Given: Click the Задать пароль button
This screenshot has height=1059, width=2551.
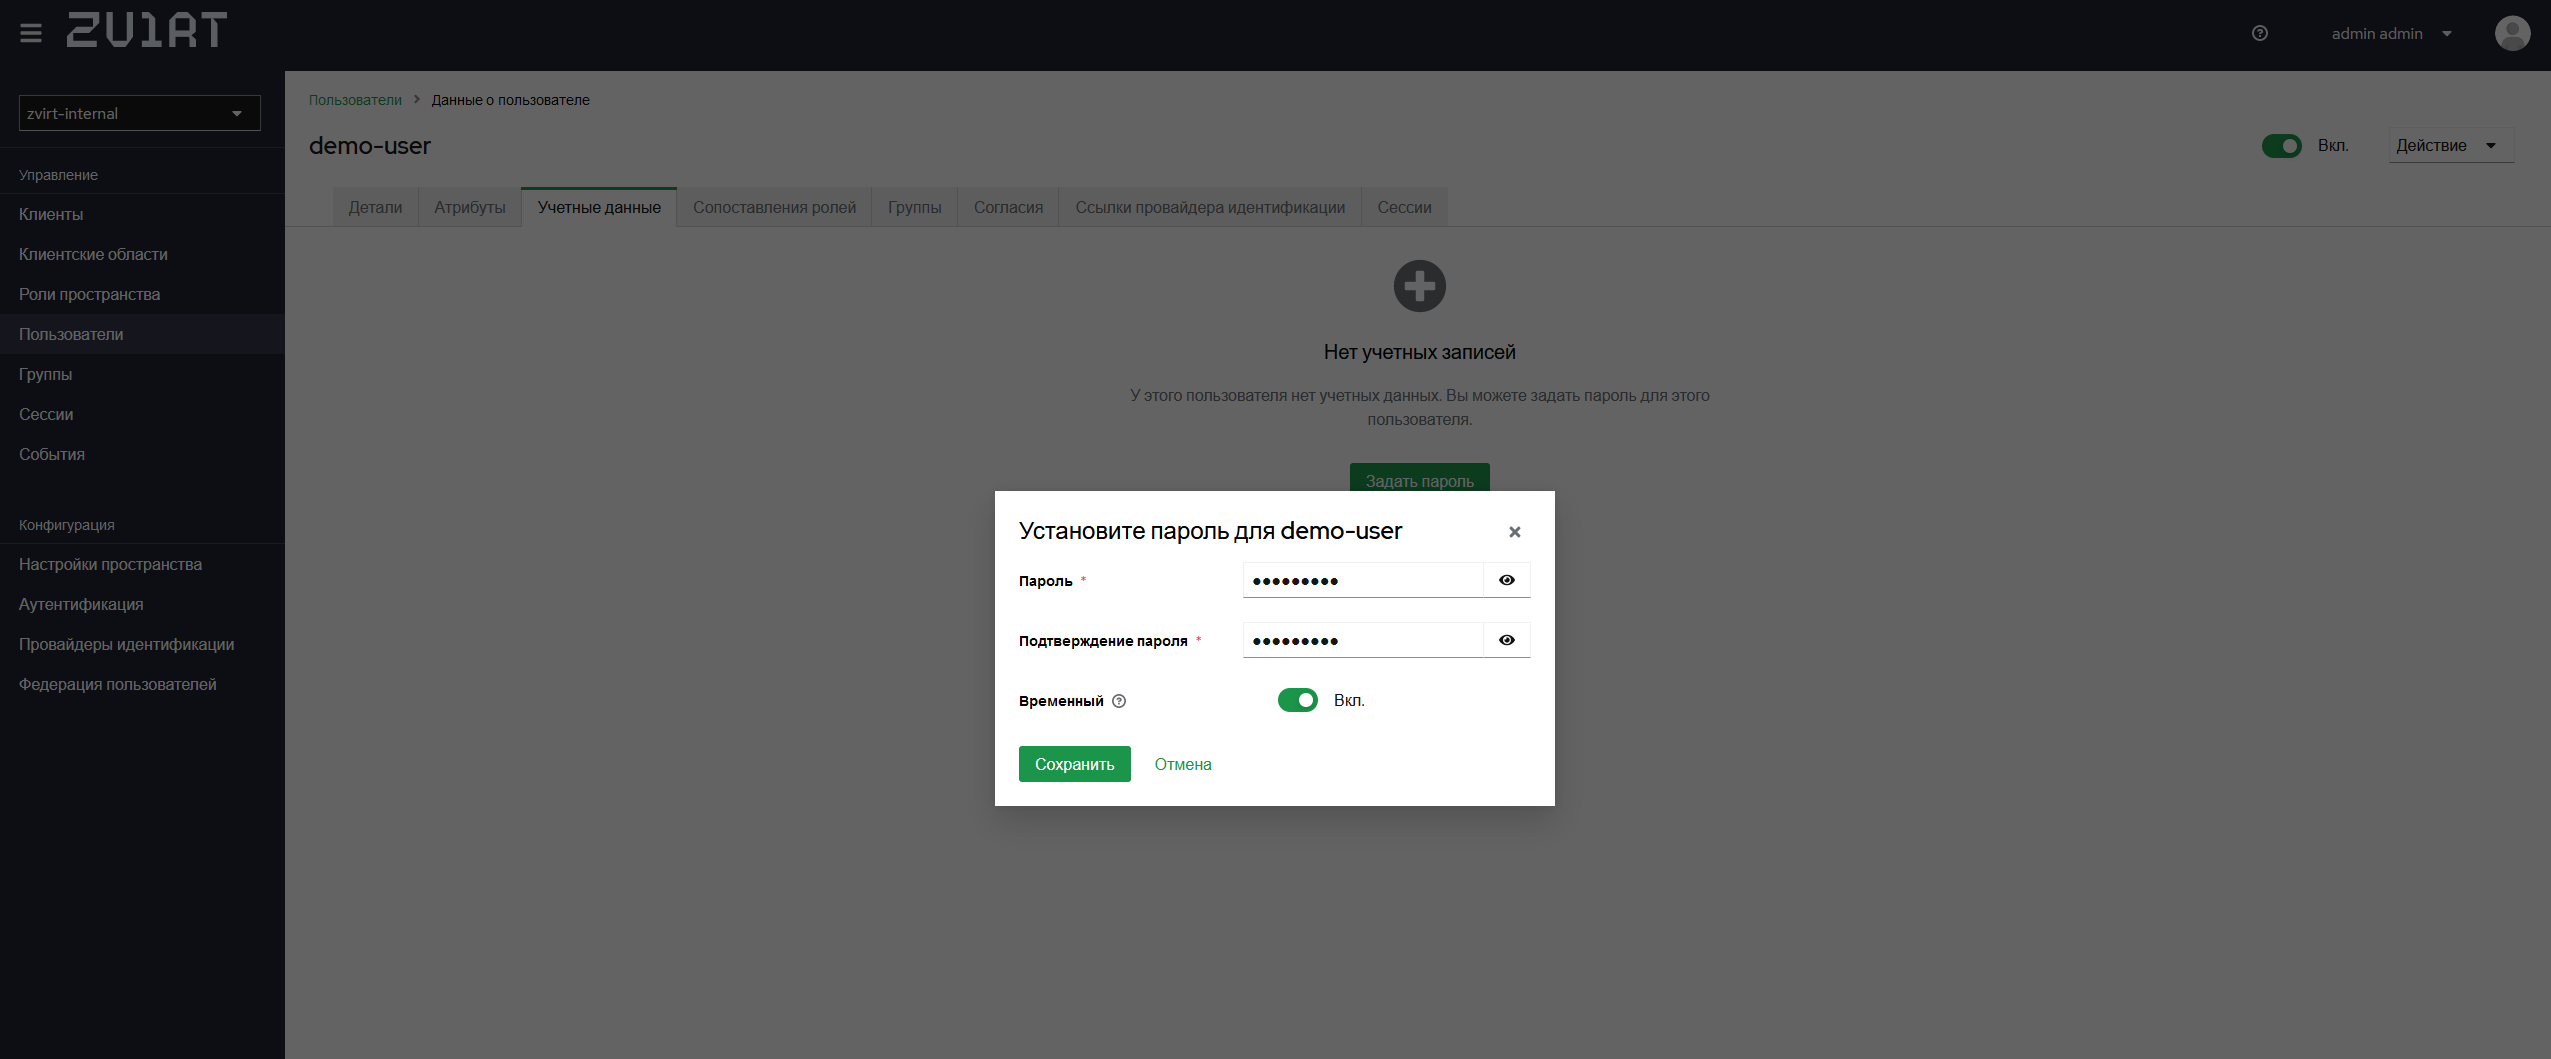Looking at the screenshot, I should (1419, 478).
